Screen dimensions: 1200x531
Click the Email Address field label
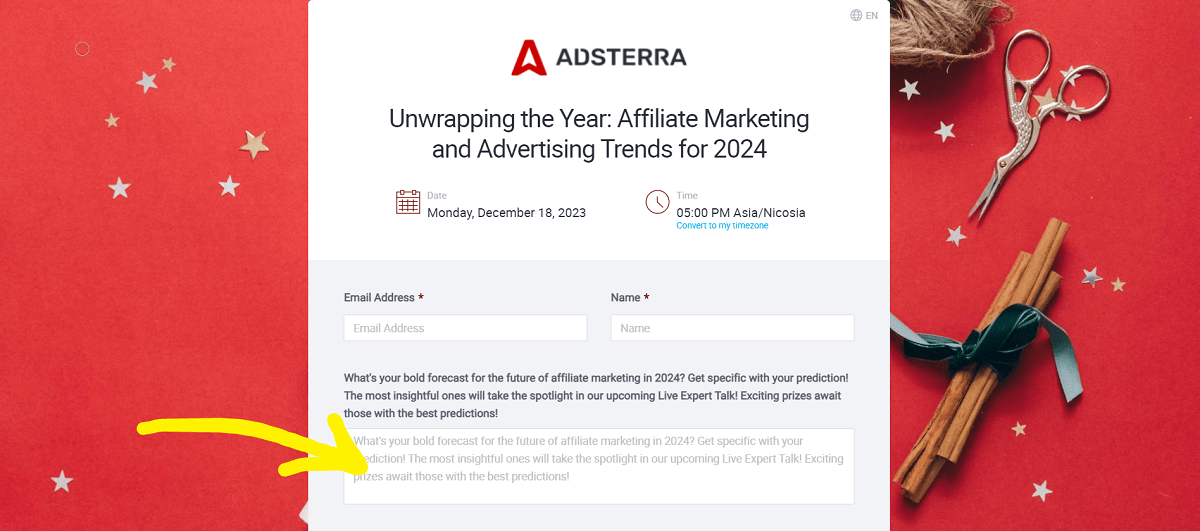(x=379, y=298)
